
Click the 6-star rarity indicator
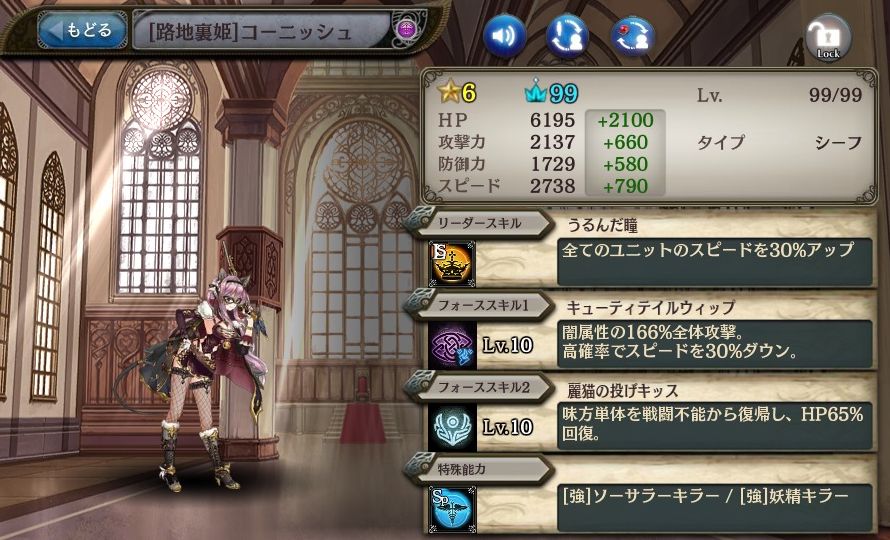457,92
